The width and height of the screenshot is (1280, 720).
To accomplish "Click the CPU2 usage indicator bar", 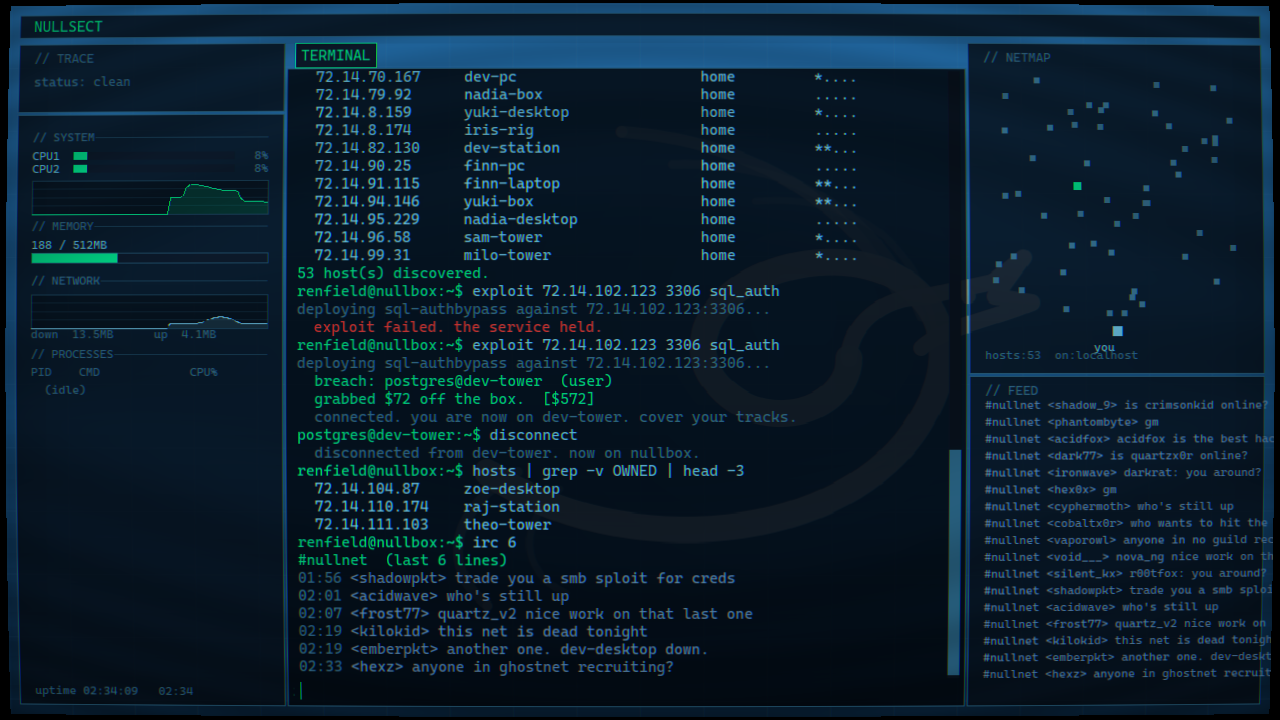I will click(80, 169).
